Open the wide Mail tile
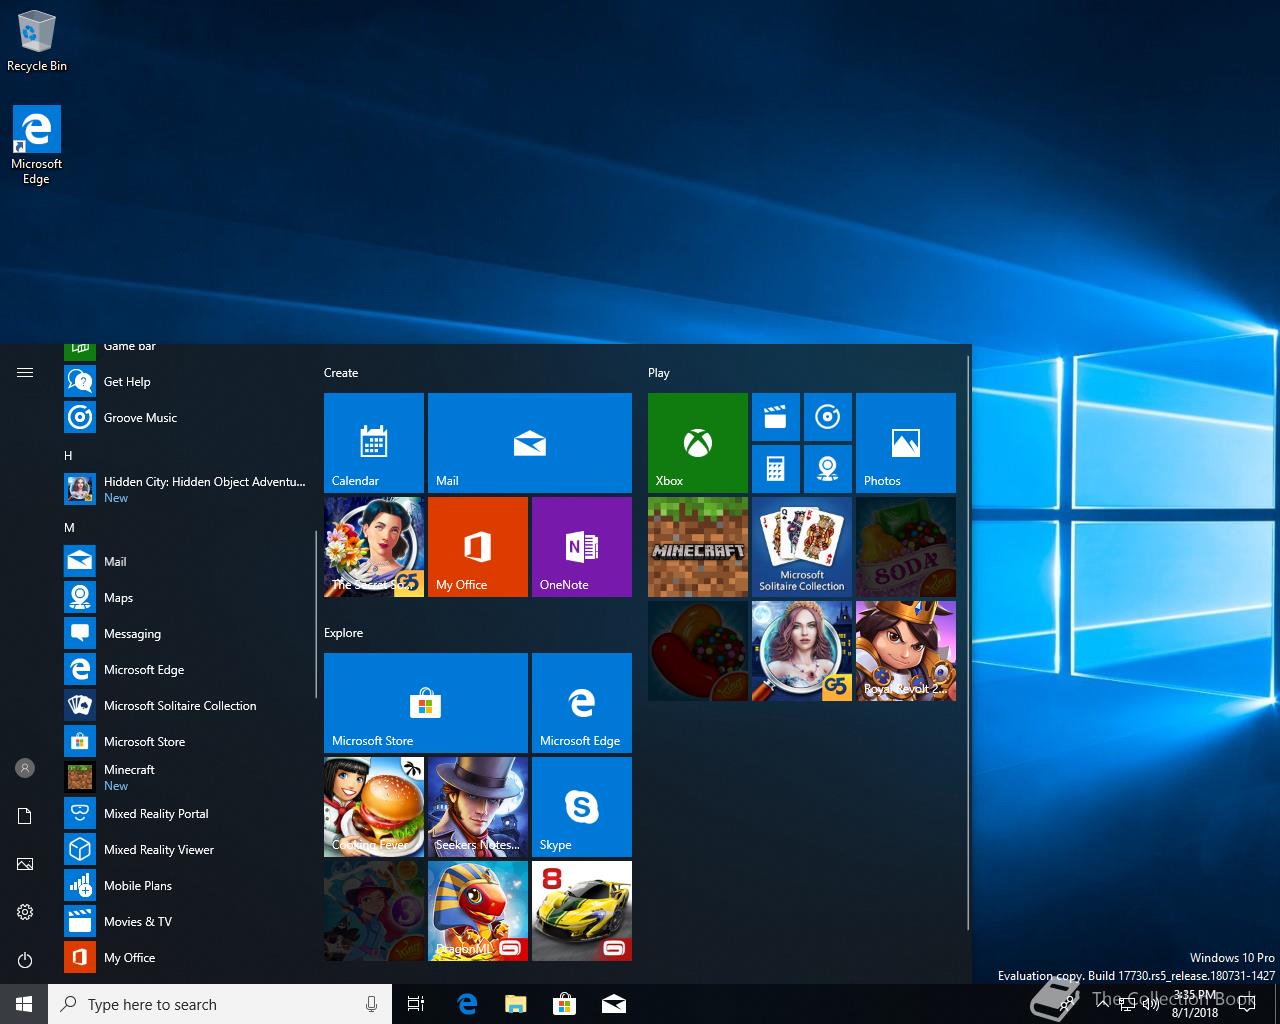Screen dimensions: 1280x1024 [530, 442]
